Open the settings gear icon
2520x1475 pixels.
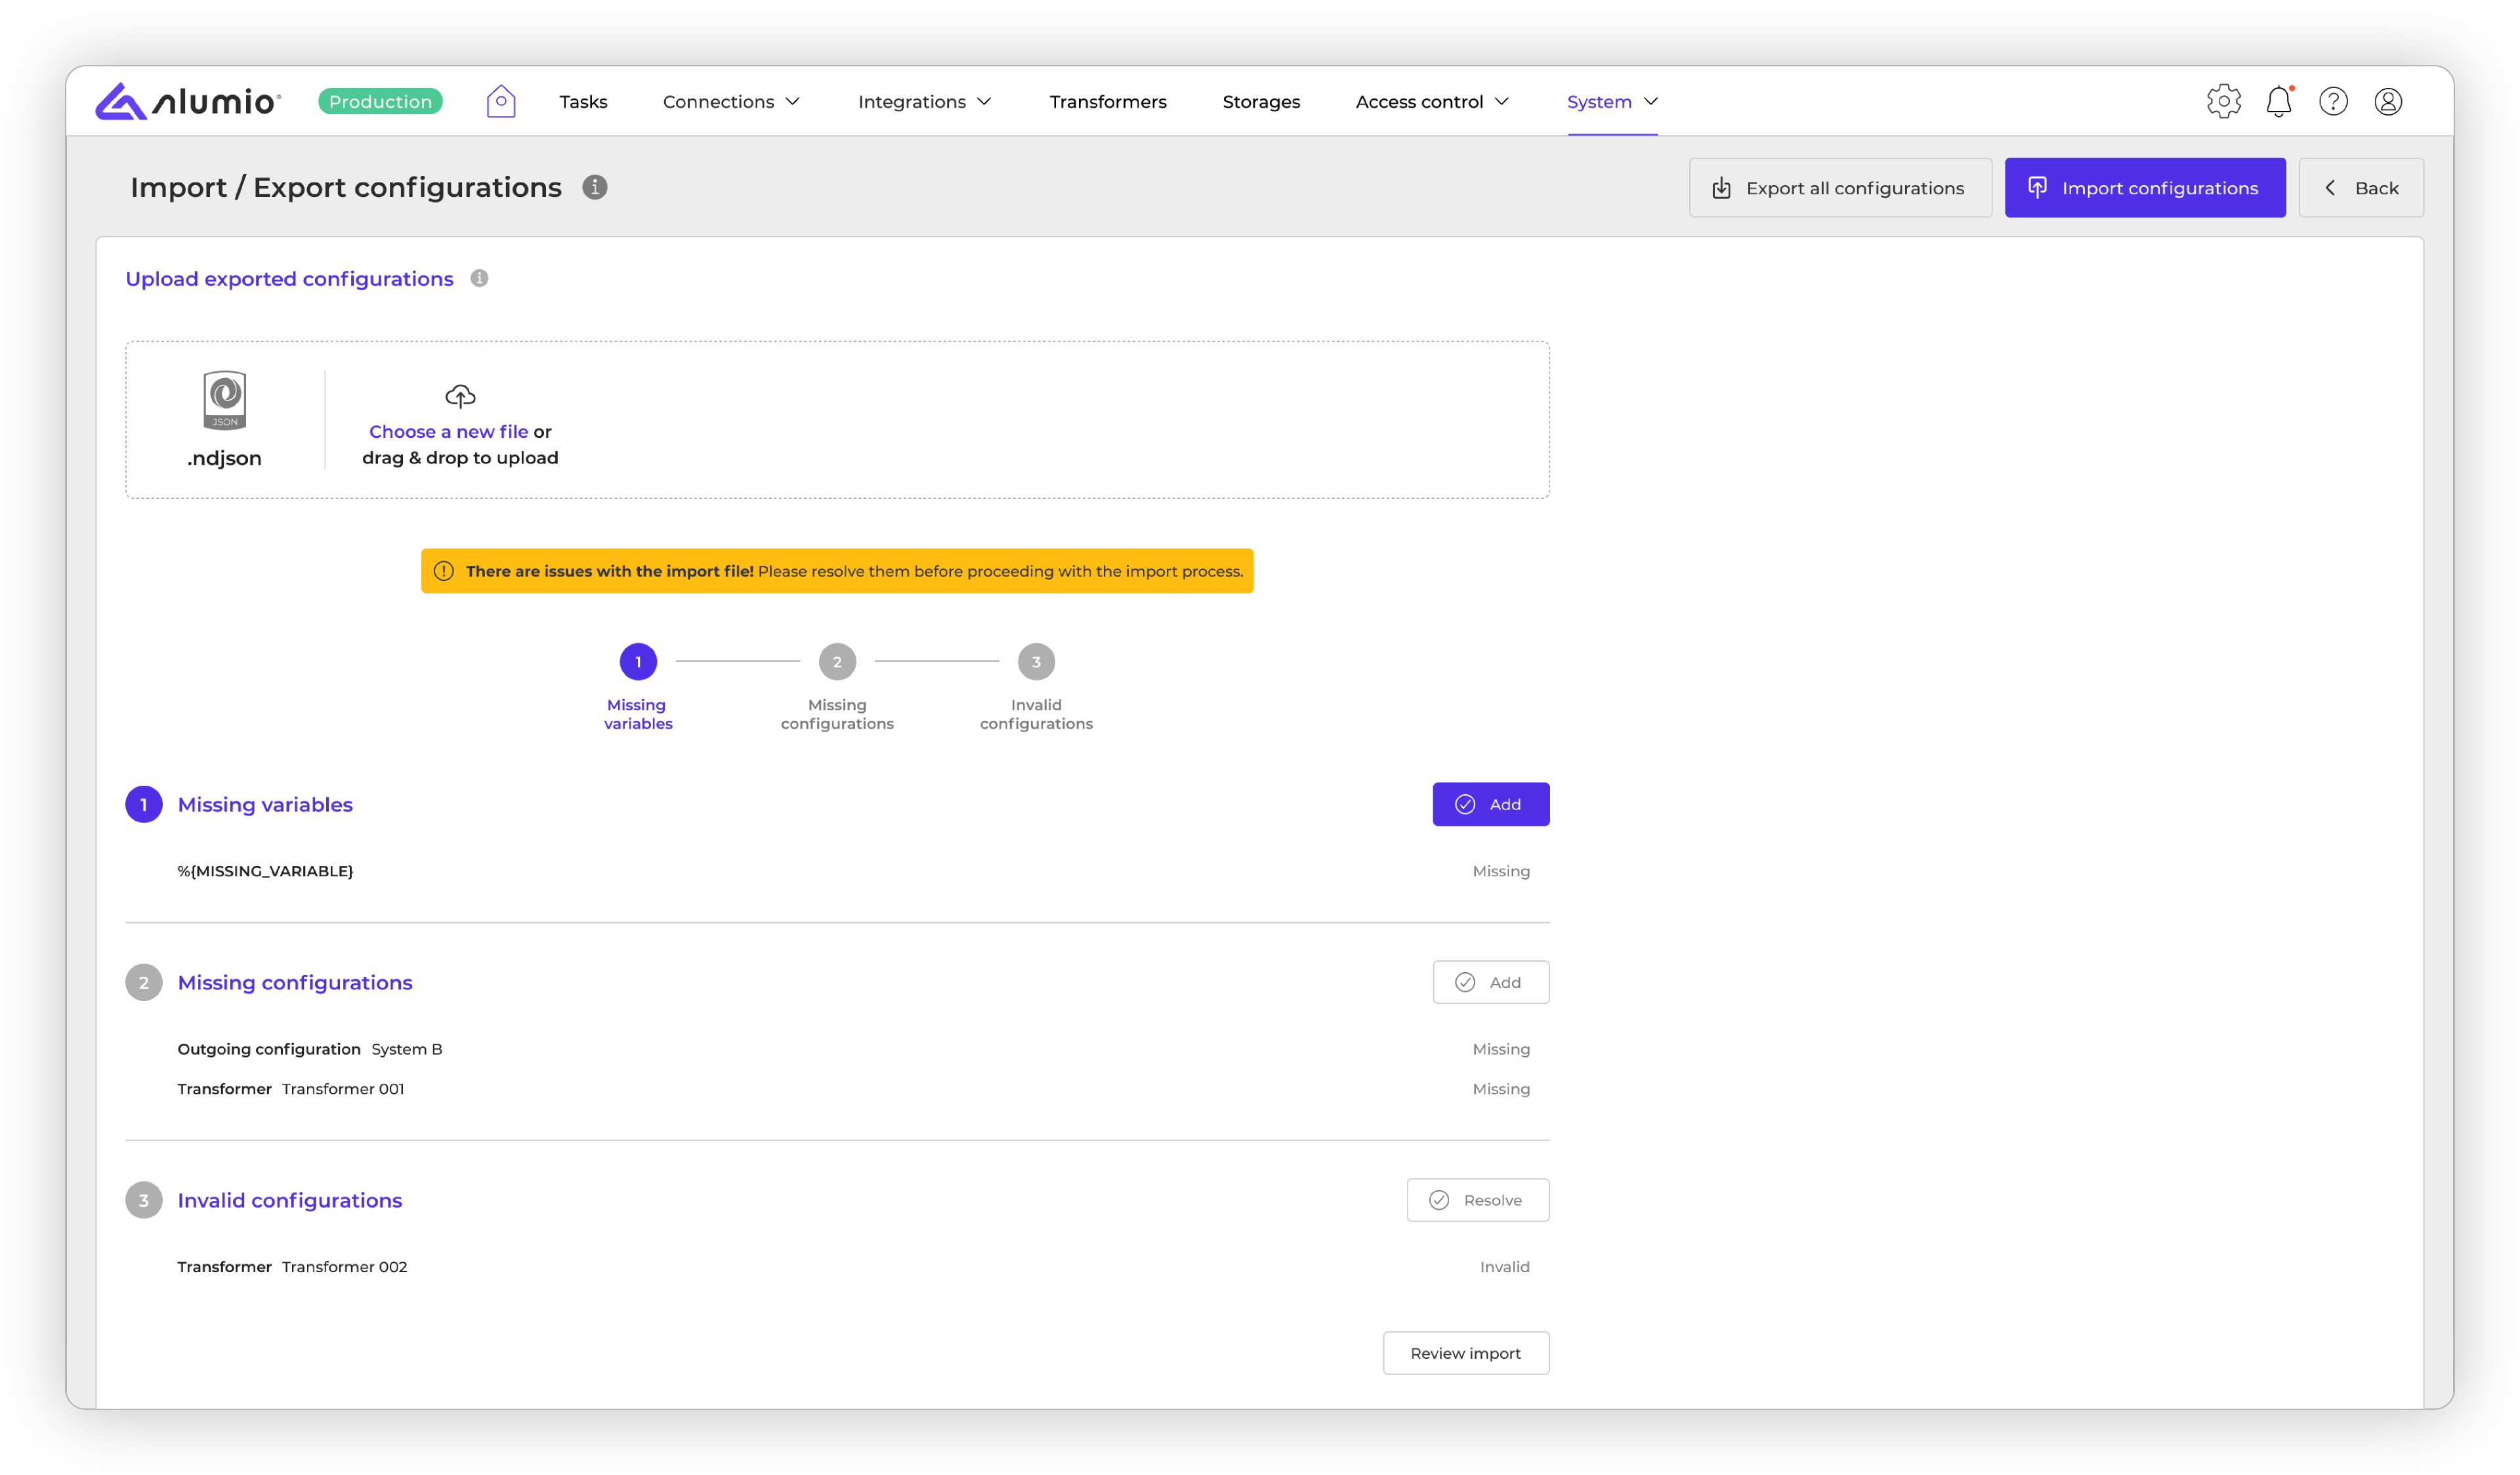point(2223,101)
